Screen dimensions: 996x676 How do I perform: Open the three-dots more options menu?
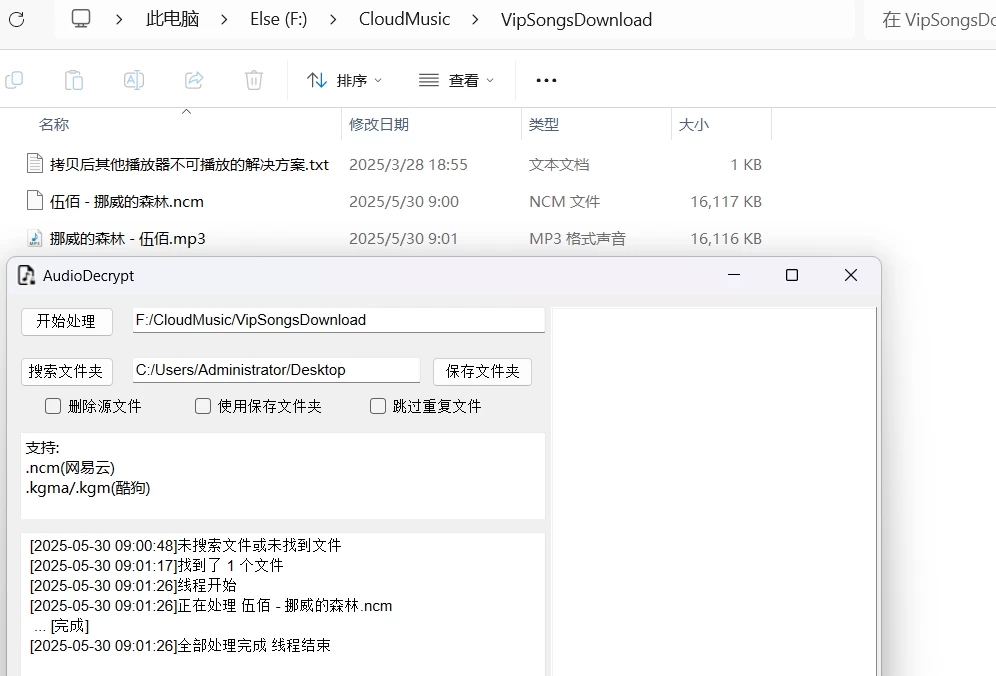click(x=546, y=80)
